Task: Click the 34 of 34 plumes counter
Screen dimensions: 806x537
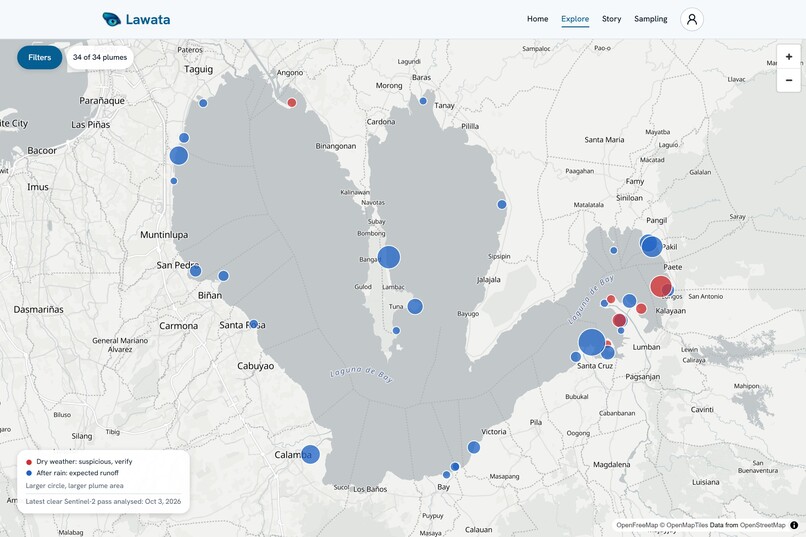Action: pyautogui.click(x=100, y=58)
